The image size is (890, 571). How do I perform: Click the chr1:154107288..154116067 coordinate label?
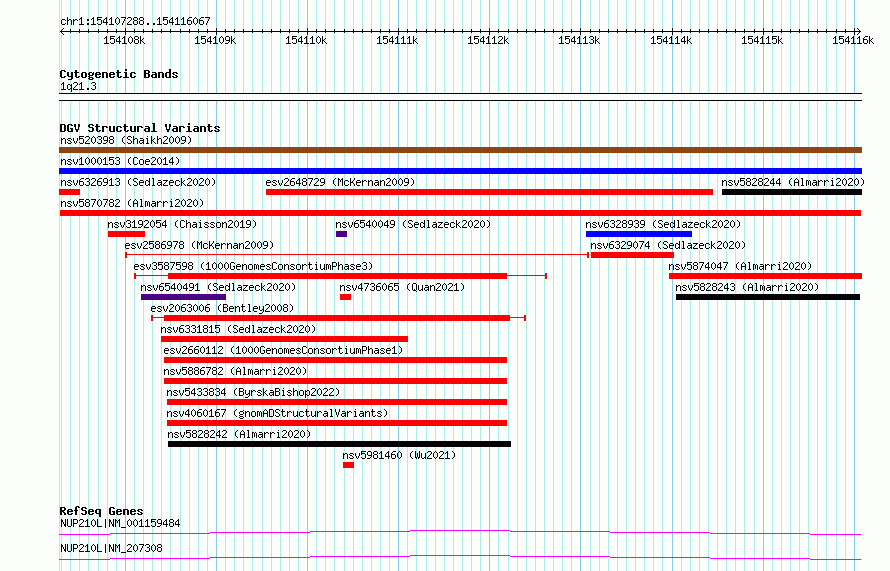135,22
